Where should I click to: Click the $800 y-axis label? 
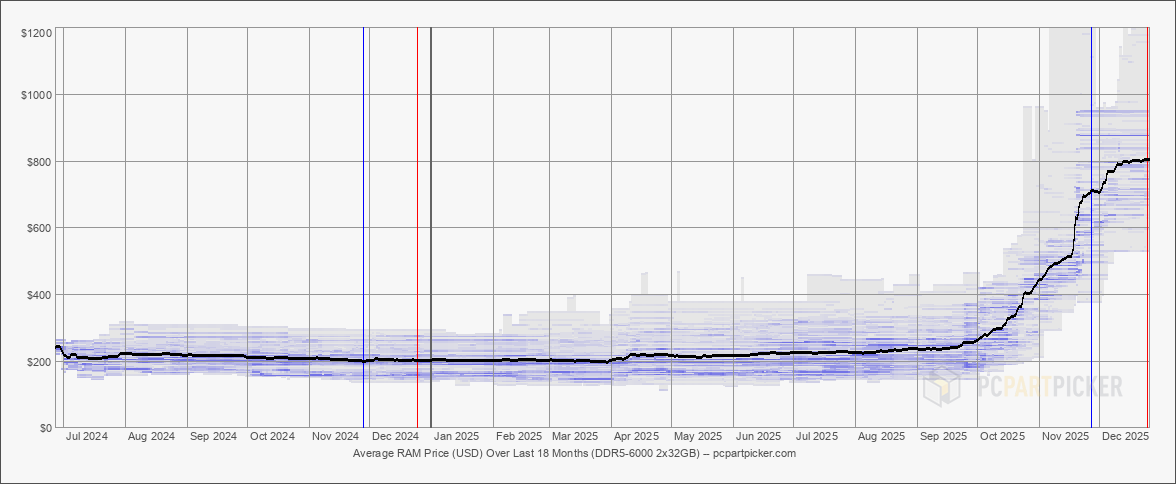[40, 161]
